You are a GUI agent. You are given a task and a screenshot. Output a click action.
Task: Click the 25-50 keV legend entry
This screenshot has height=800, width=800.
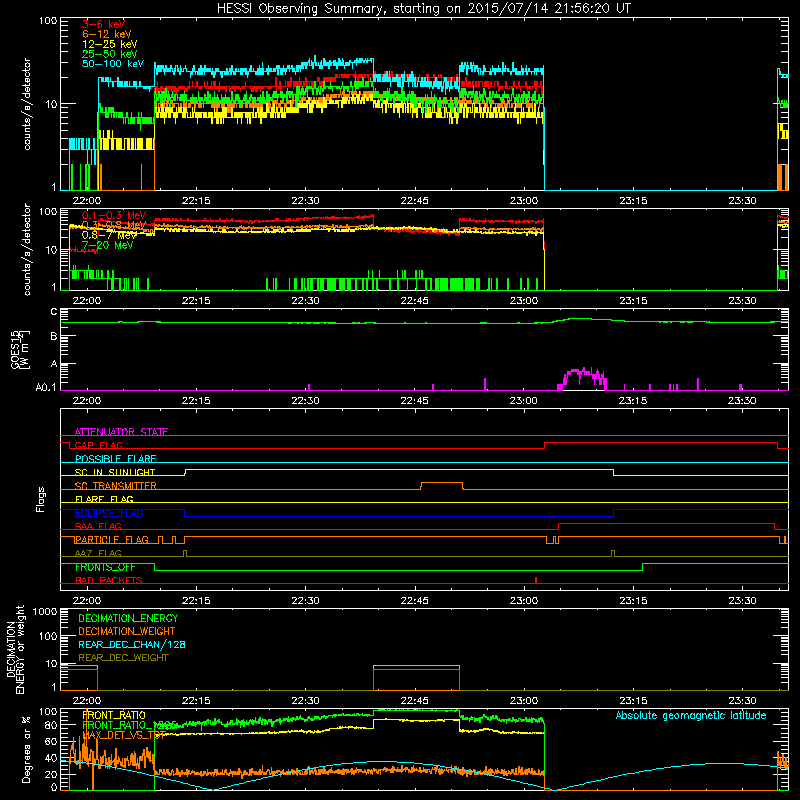pyautogui.click(x=109, y=54)
